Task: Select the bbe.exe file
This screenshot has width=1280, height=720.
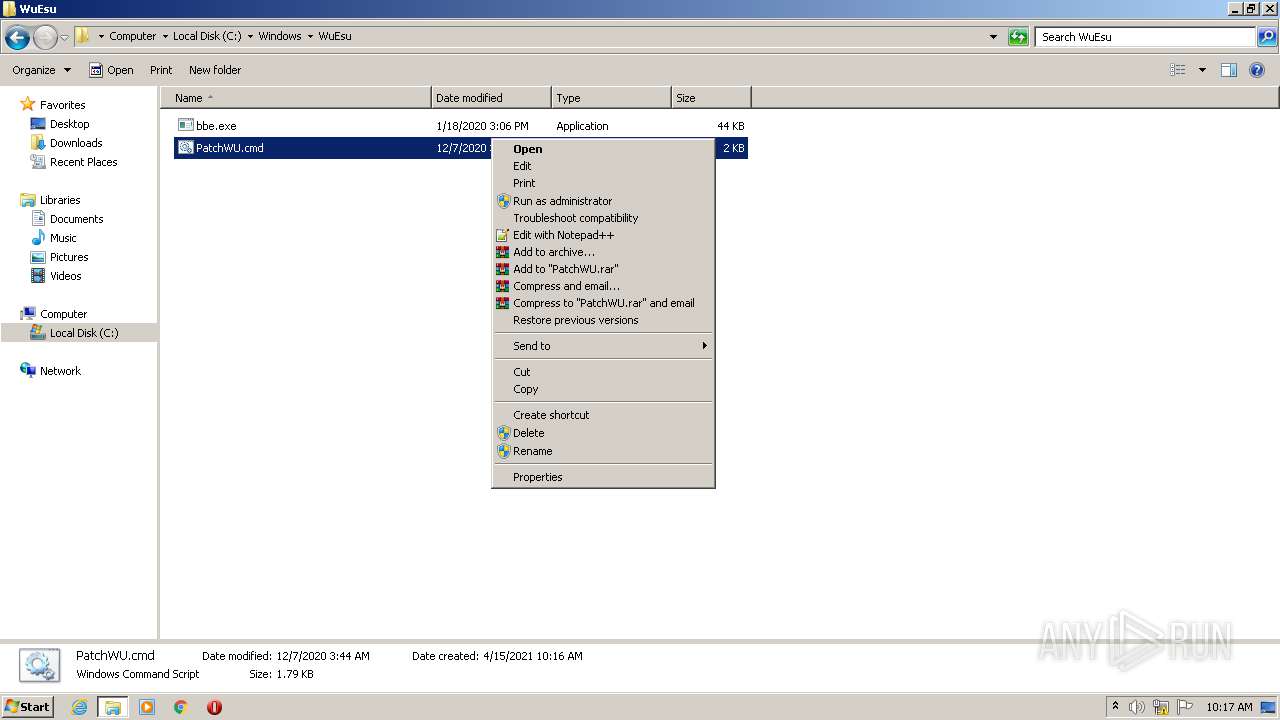Action: [216, 126]
